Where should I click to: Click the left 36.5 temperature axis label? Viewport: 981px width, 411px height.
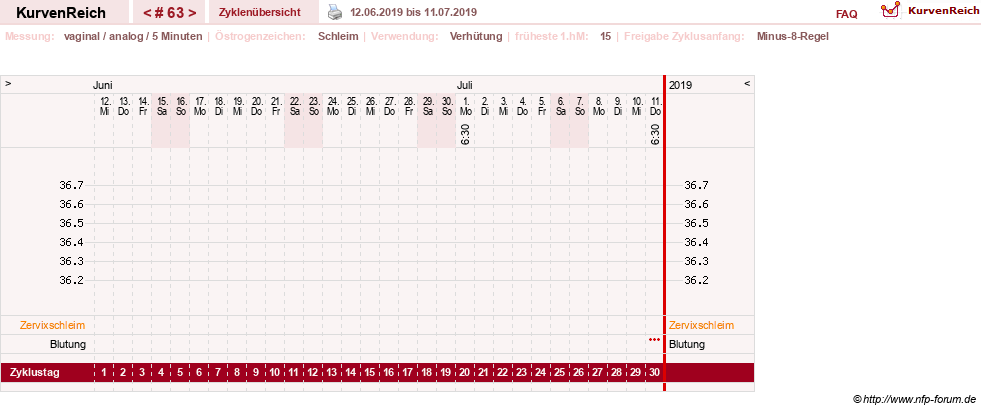[x=71, y=223]
